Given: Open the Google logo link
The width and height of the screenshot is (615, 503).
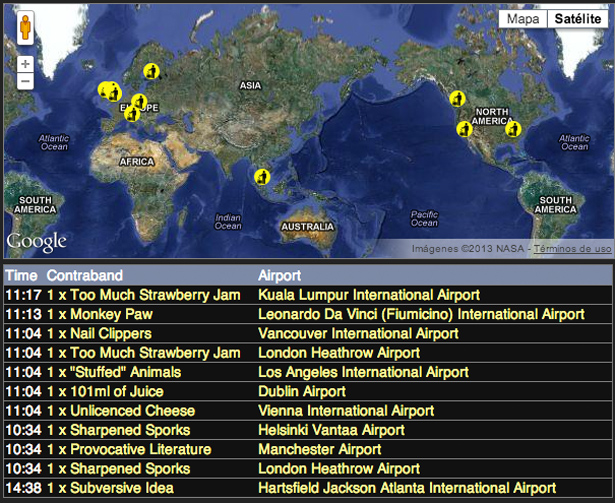Looking at the screenshot, I should pyautogui.click(x=36, y=242).
